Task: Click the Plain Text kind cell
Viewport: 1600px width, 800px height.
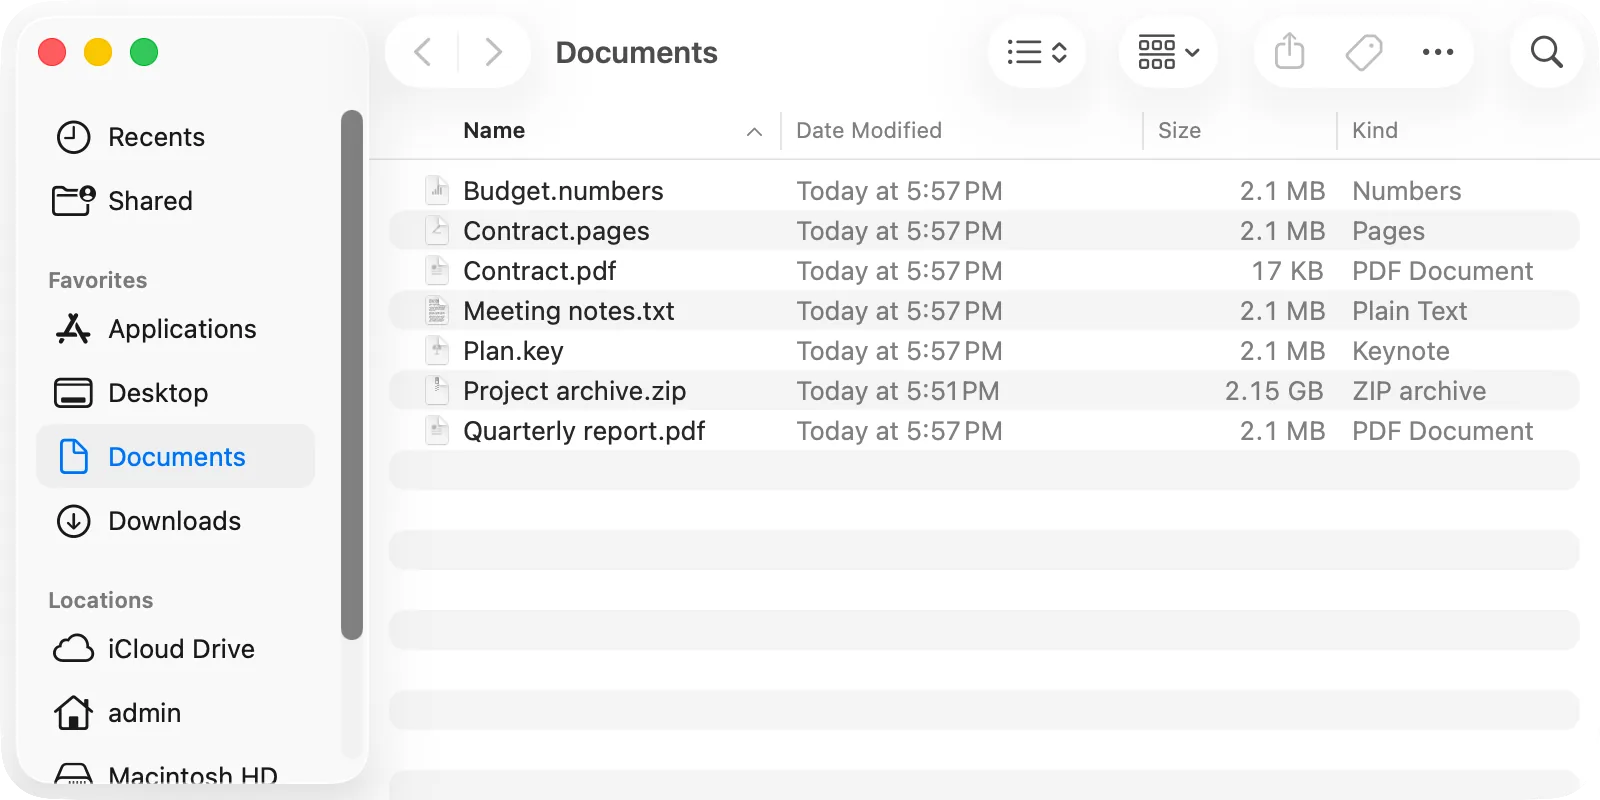Action: [1409, 311]
